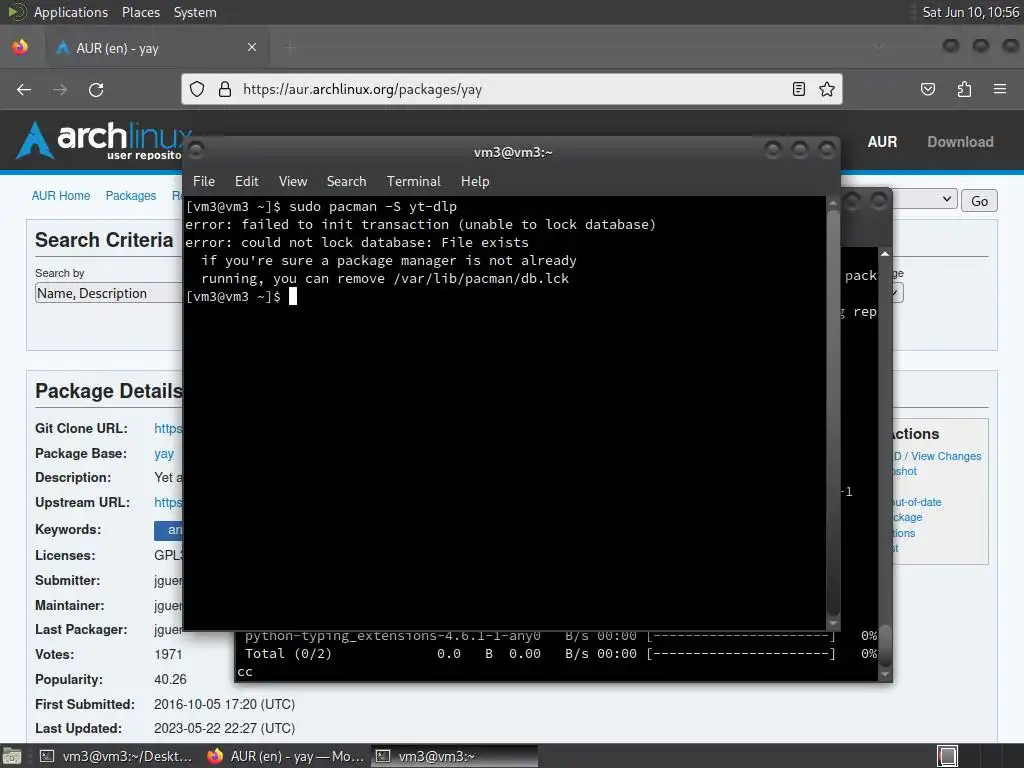The height and width of the screenshot is (768, 1024).
Task: Open the shield tracking protection icon
Action: tap(197, 89)
